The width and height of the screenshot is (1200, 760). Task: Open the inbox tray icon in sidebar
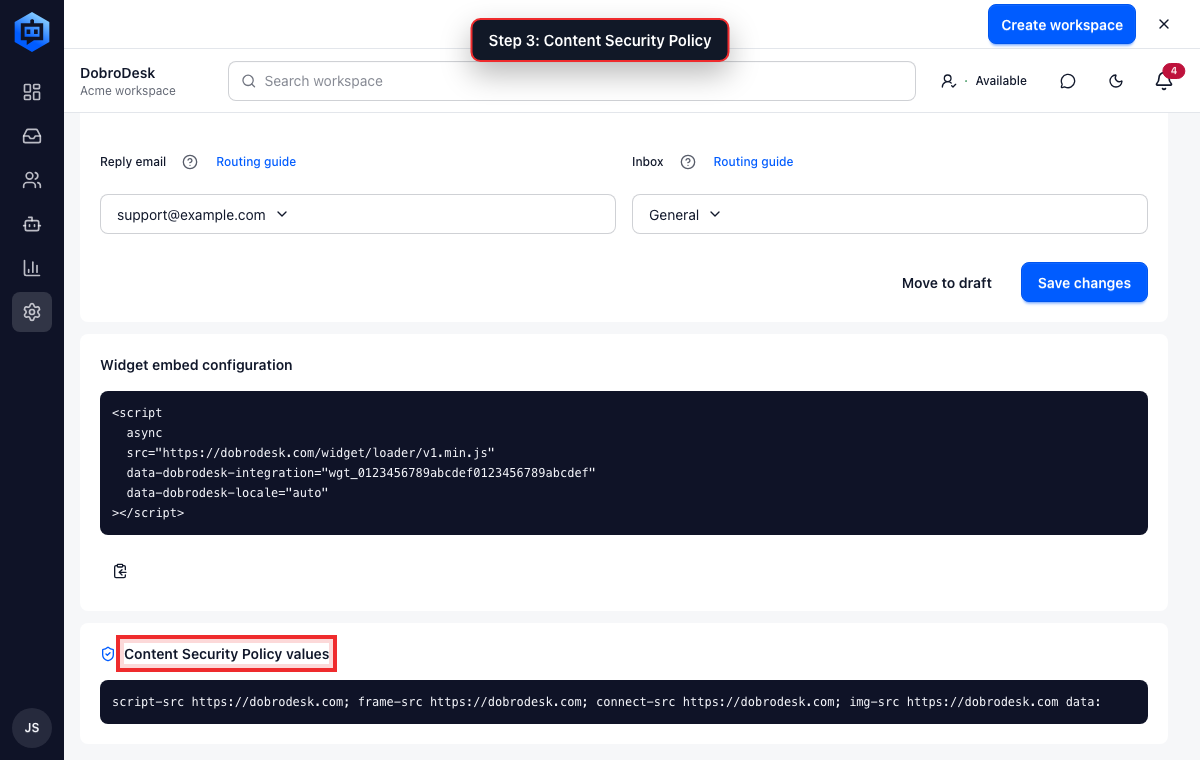coord(32,136)
